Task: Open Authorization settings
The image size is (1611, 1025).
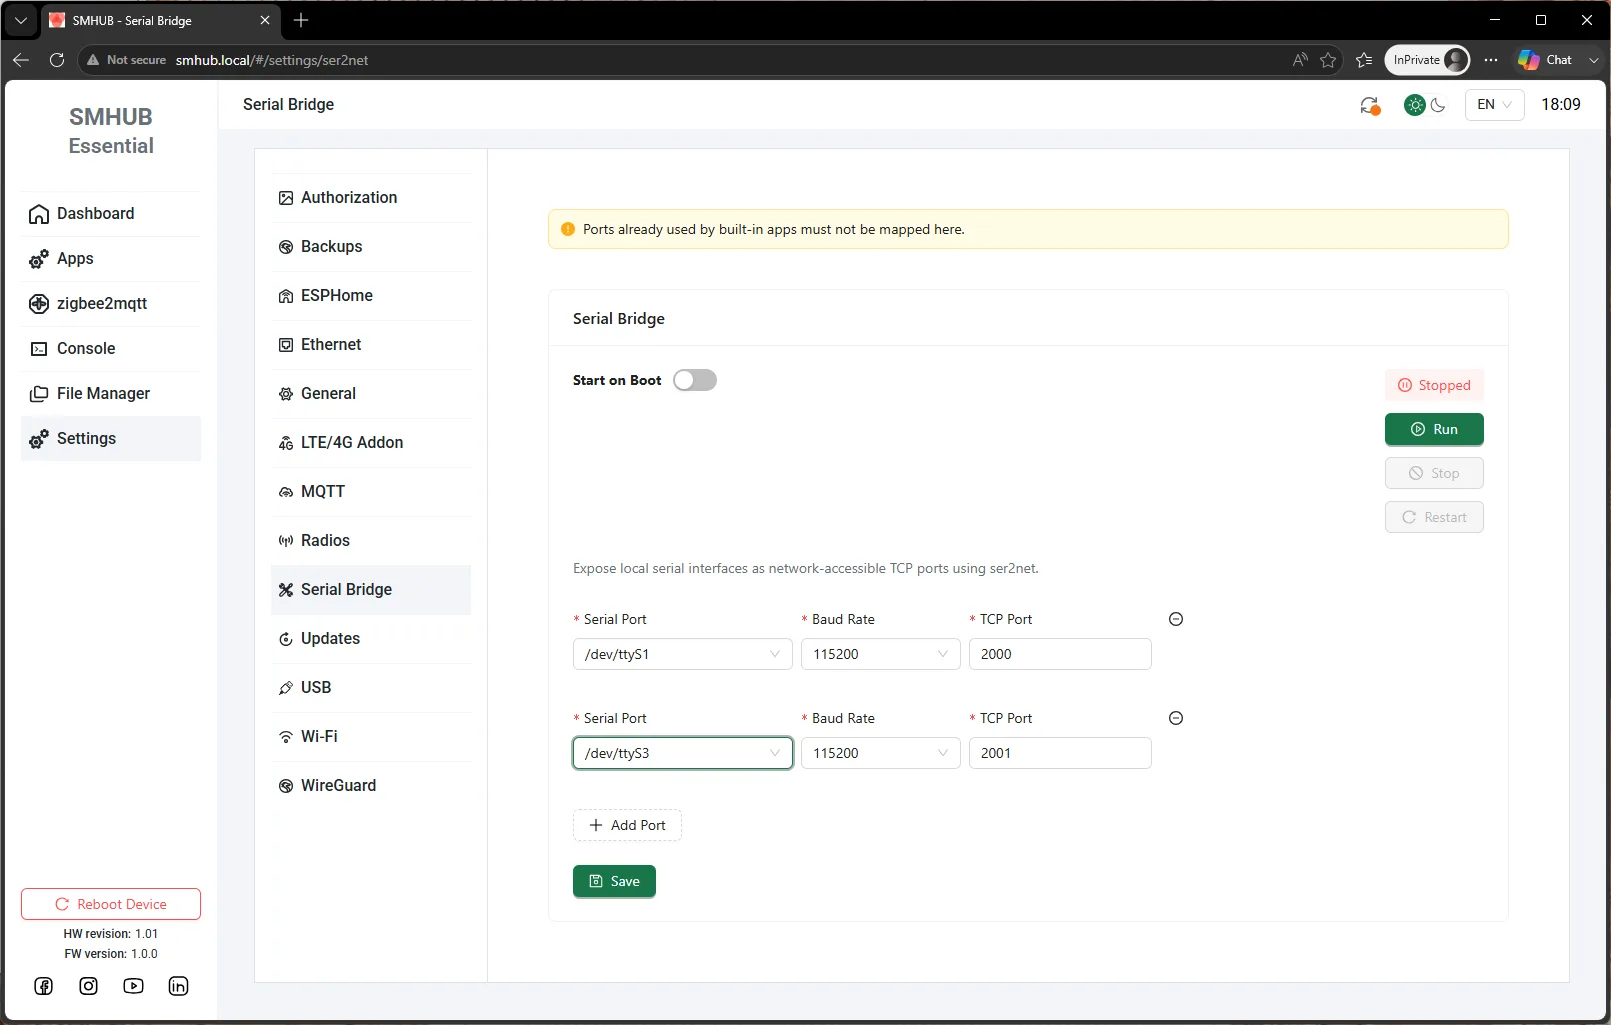Action: (371, 198)
